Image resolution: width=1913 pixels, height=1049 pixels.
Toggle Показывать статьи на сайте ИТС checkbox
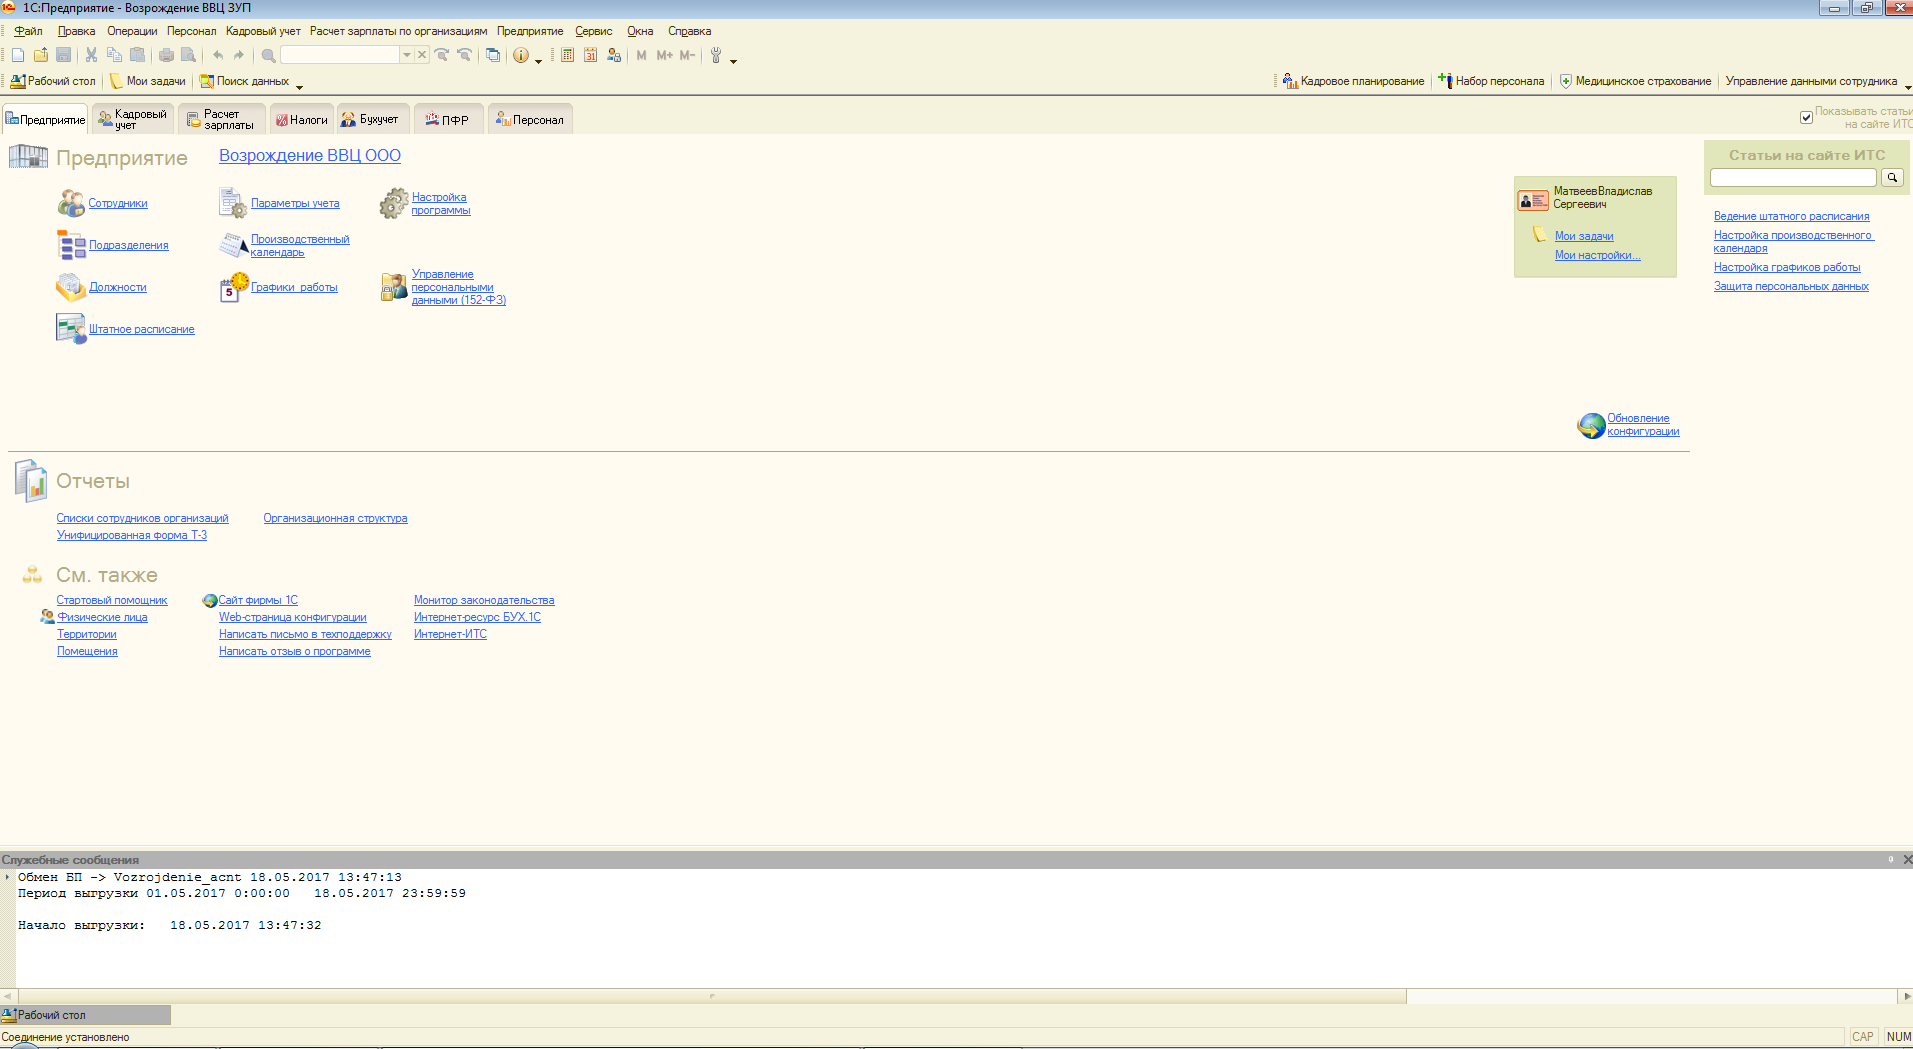click(1806, 117)
